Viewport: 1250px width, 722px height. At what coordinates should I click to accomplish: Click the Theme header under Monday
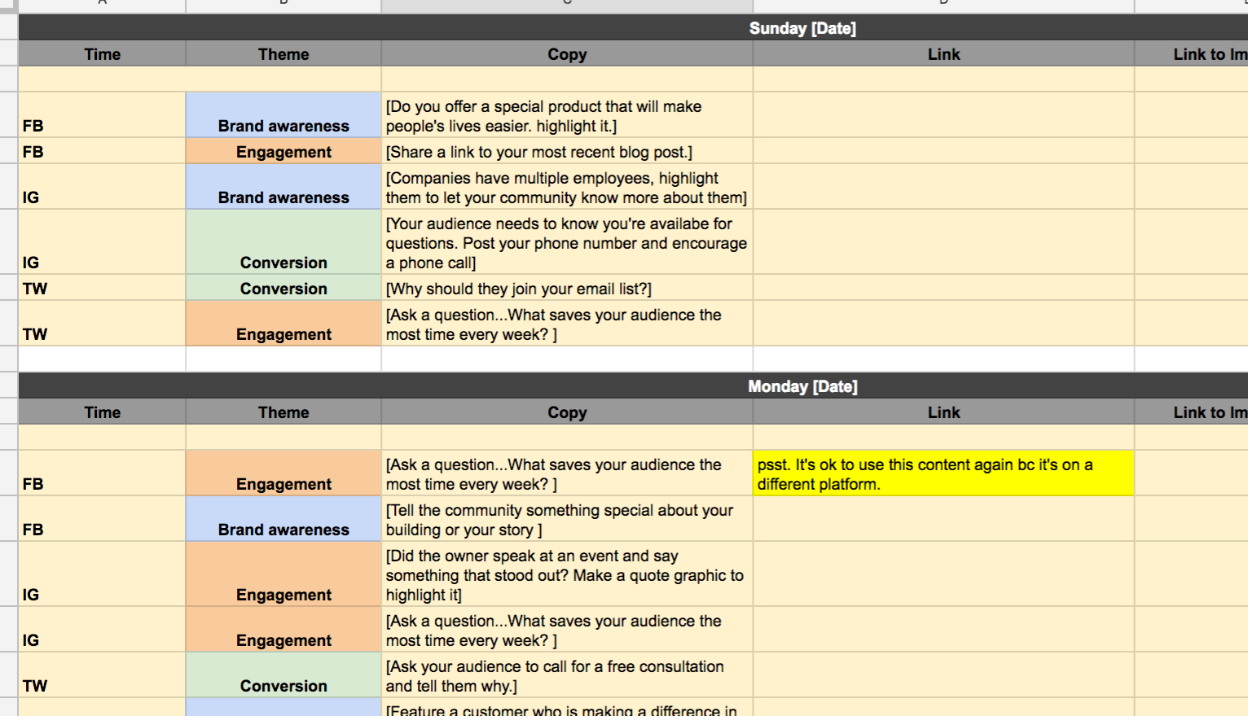(283, 412)
